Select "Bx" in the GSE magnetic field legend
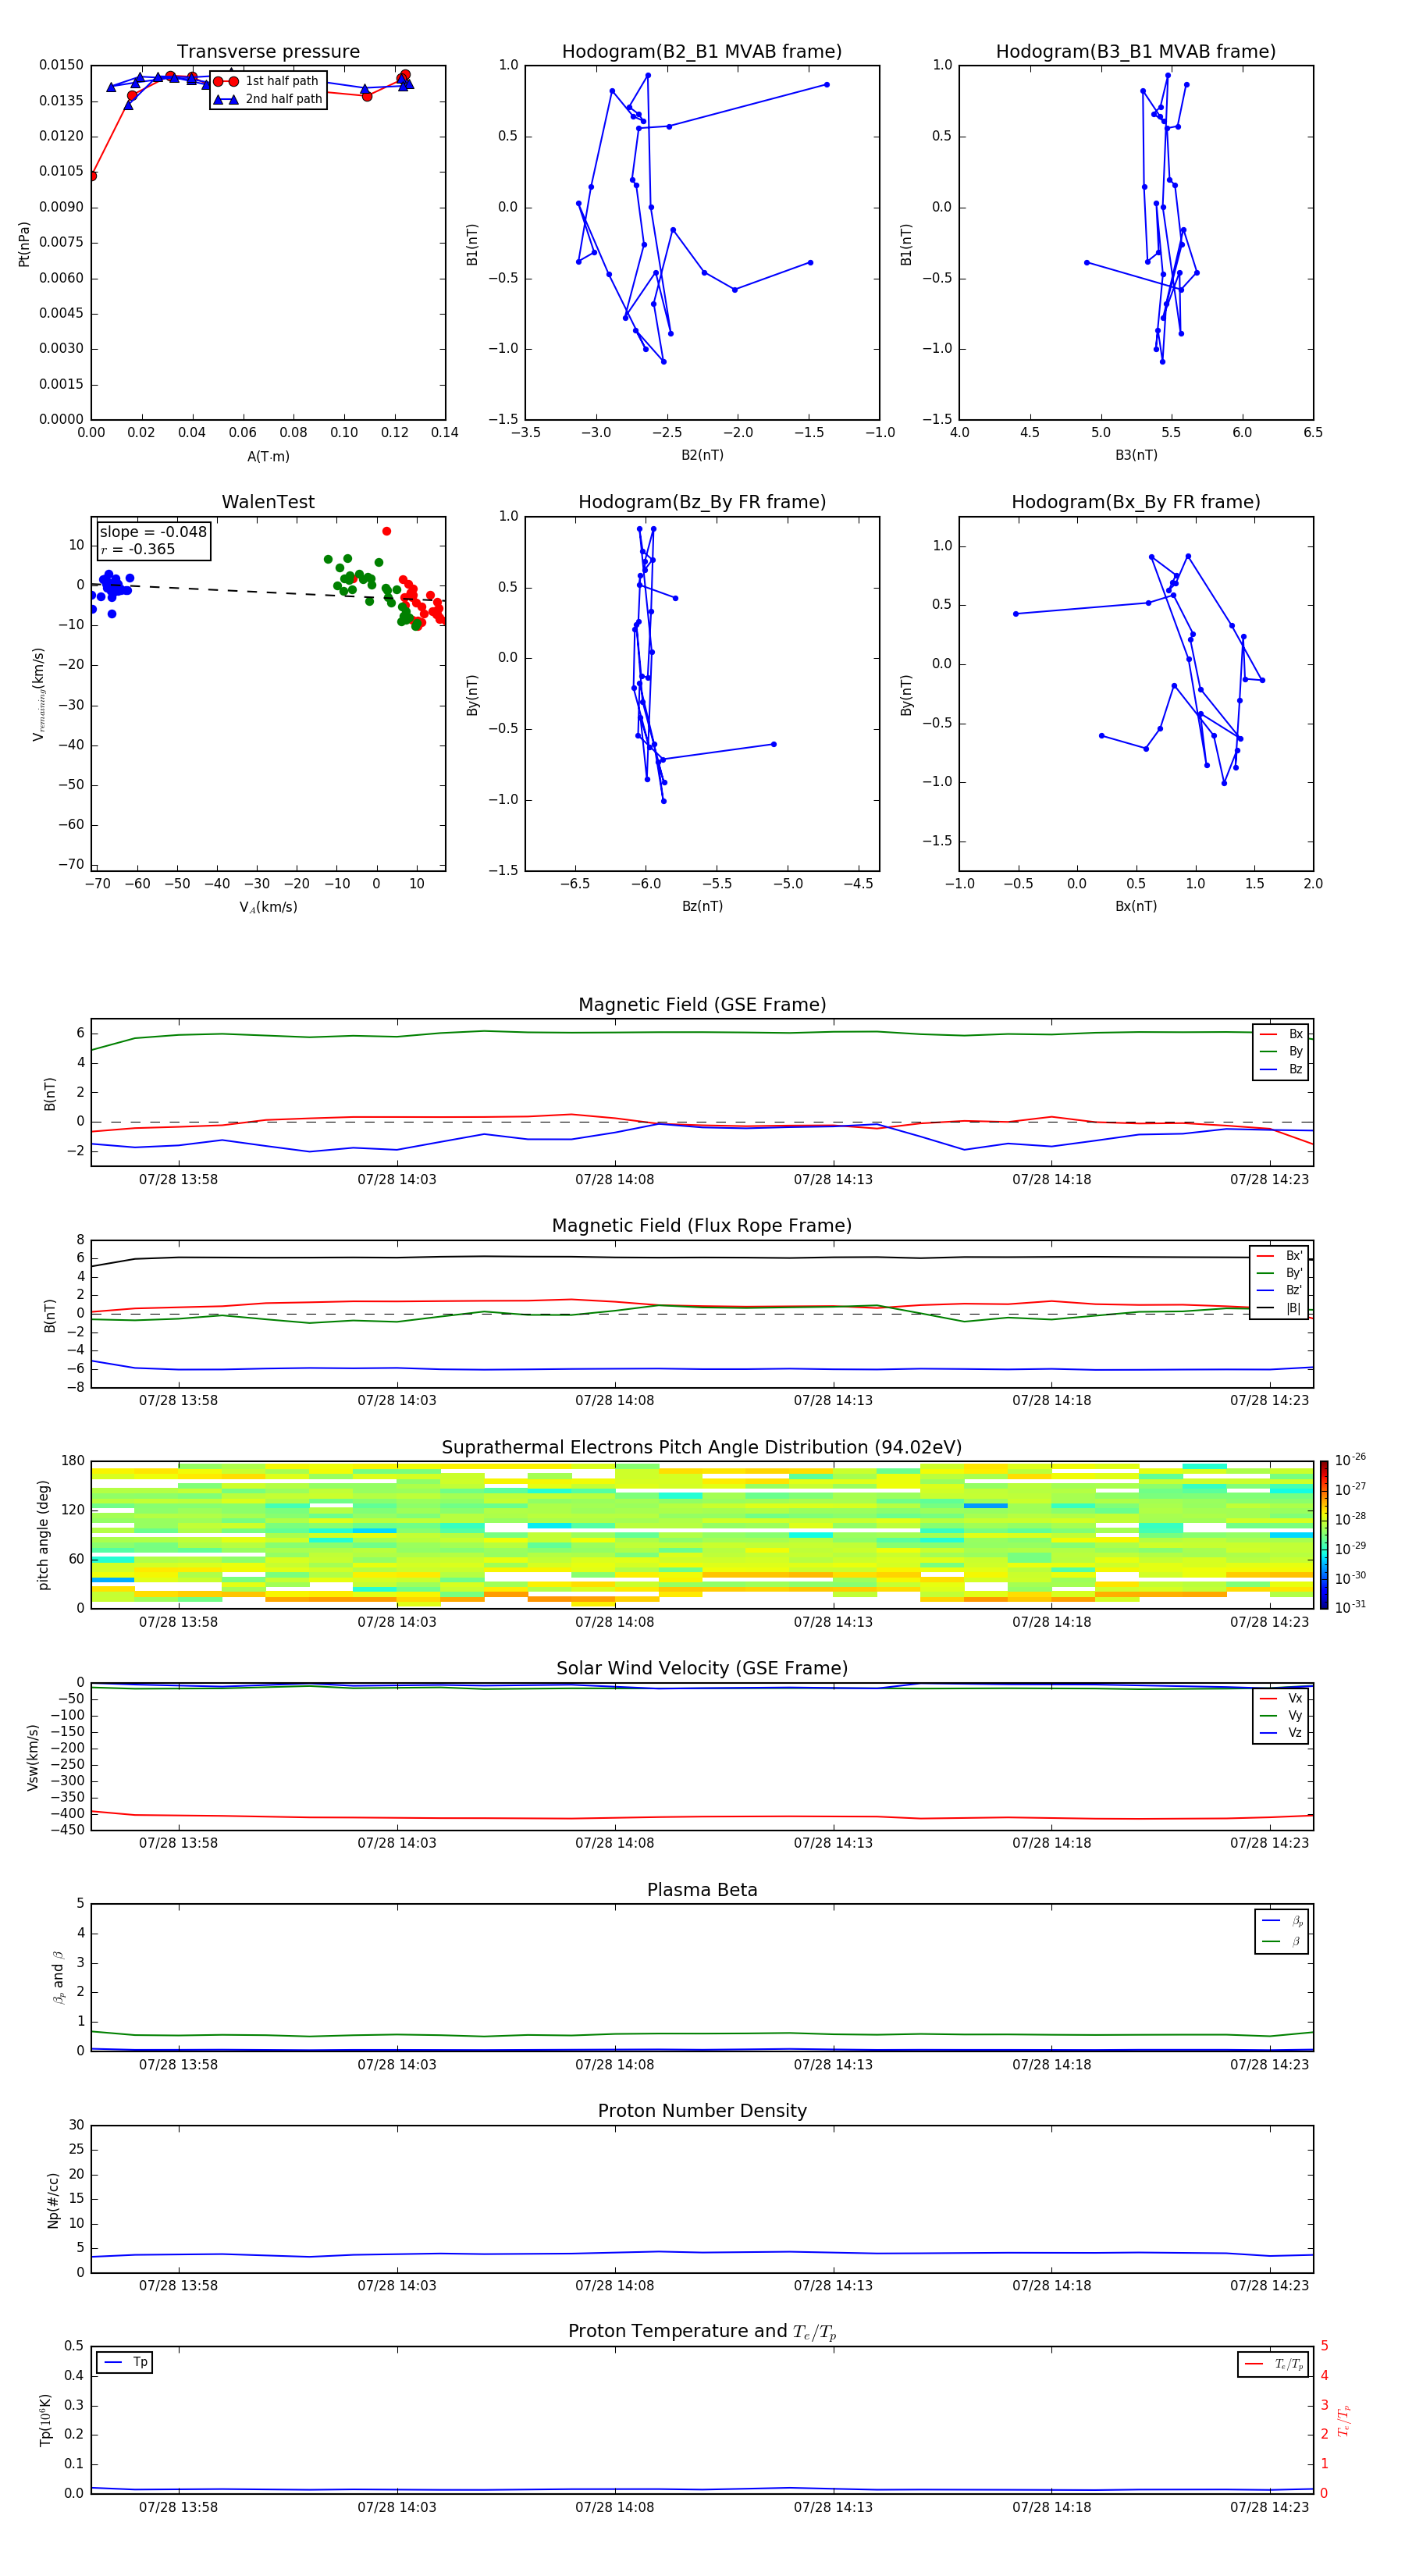The height and width of the screenshot is (2576, 1405). pyautogui.click(x=1282, y=1034)
